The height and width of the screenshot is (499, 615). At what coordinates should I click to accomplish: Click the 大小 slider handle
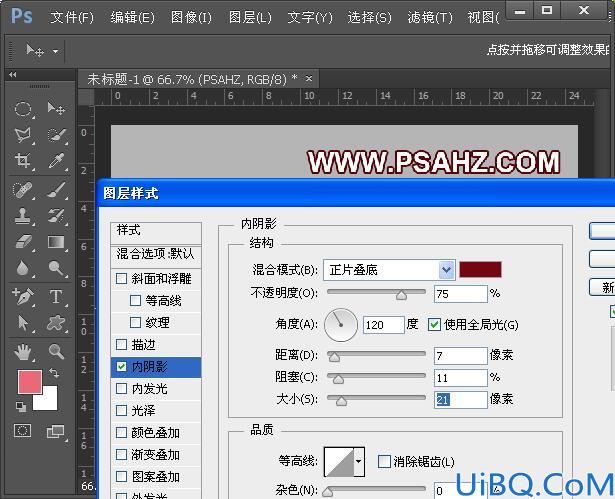pos(341,401)
